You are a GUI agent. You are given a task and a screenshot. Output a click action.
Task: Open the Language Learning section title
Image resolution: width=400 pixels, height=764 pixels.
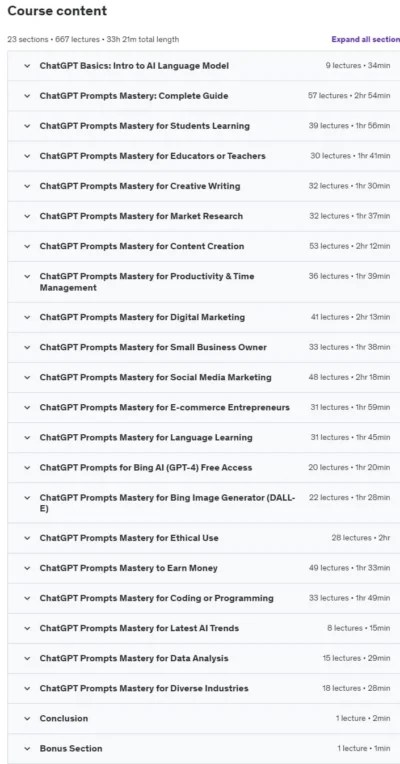click(x=146, y=438)
